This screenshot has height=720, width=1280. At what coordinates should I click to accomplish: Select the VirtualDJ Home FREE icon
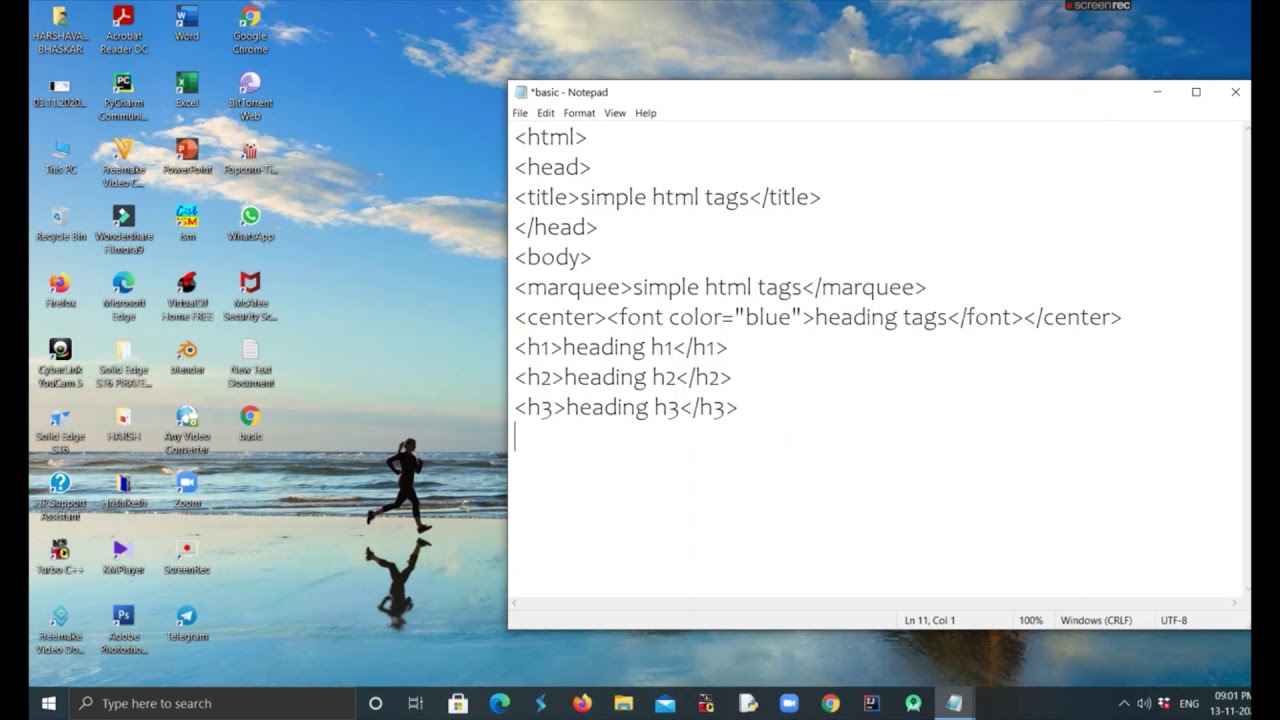pos(187,297)
